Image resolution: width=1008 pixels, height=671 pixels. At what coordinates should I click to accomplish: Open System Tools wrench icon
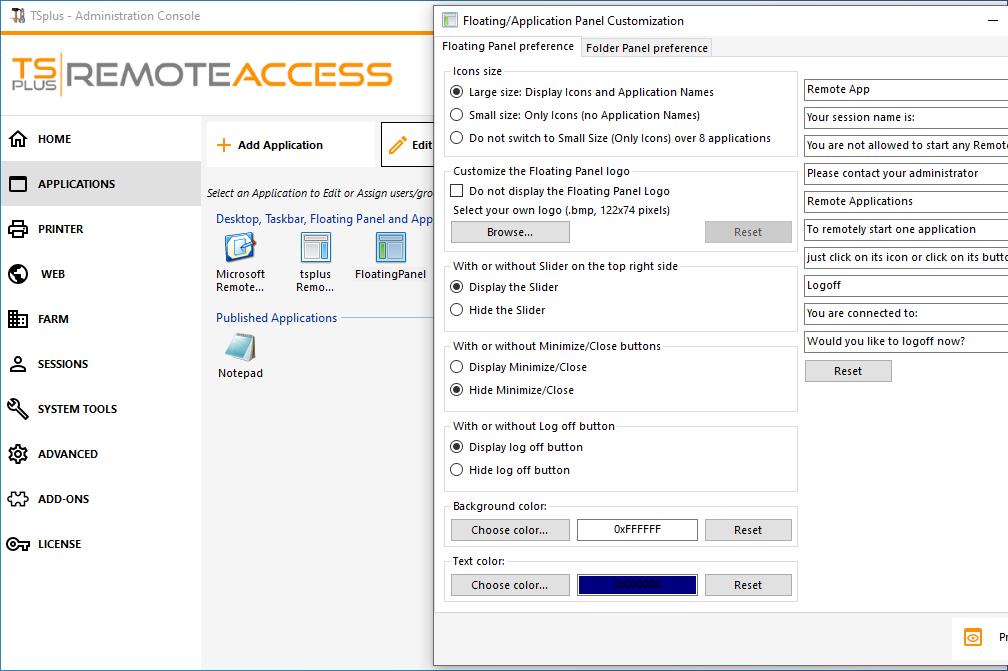pos(18,409)
